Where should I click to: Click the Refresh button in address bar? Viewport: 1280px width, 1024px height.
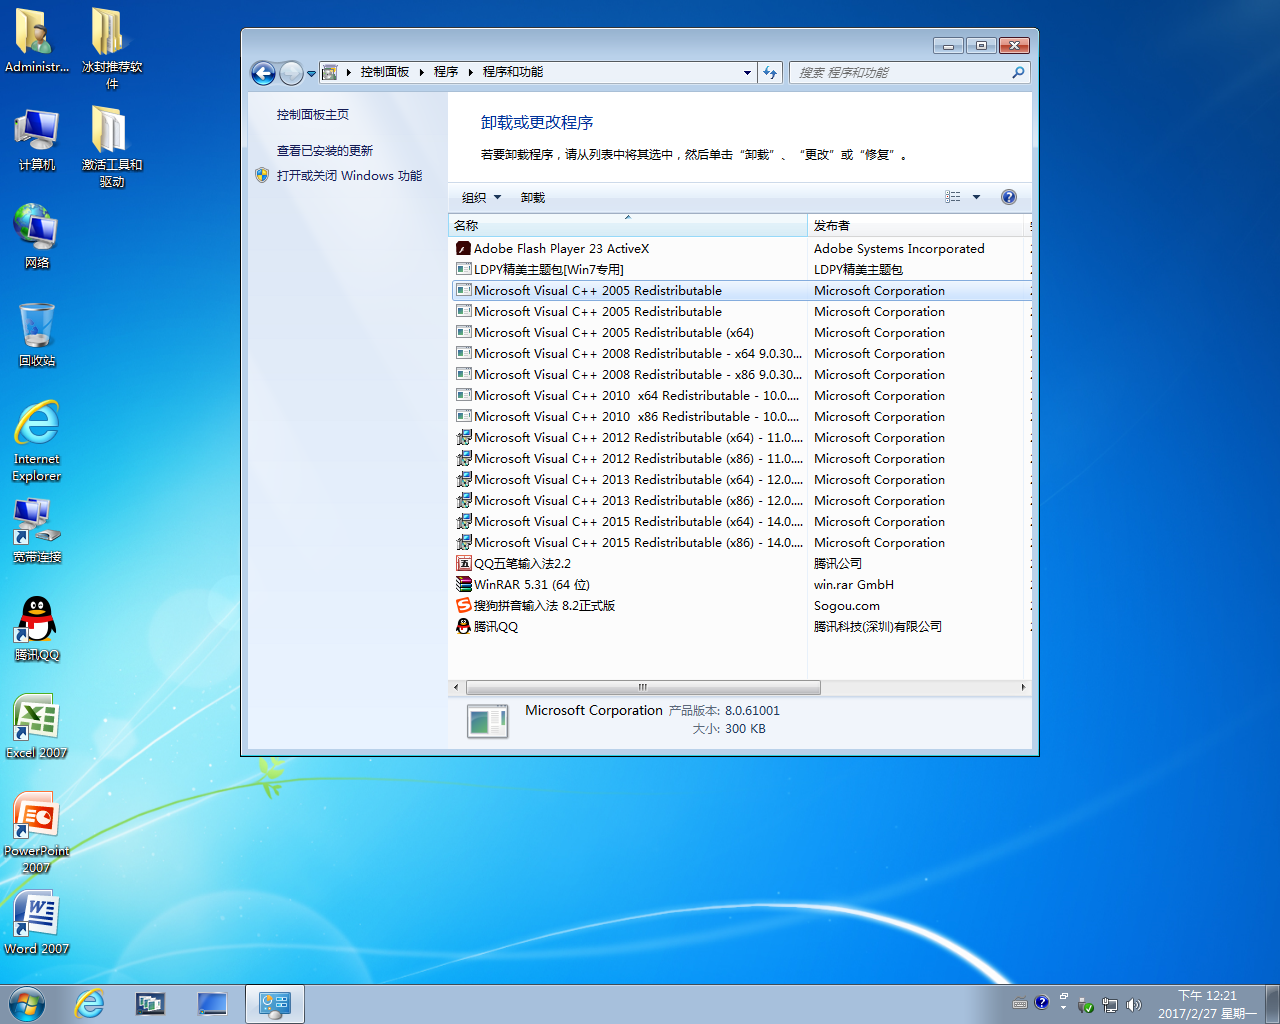click(770, 72)
